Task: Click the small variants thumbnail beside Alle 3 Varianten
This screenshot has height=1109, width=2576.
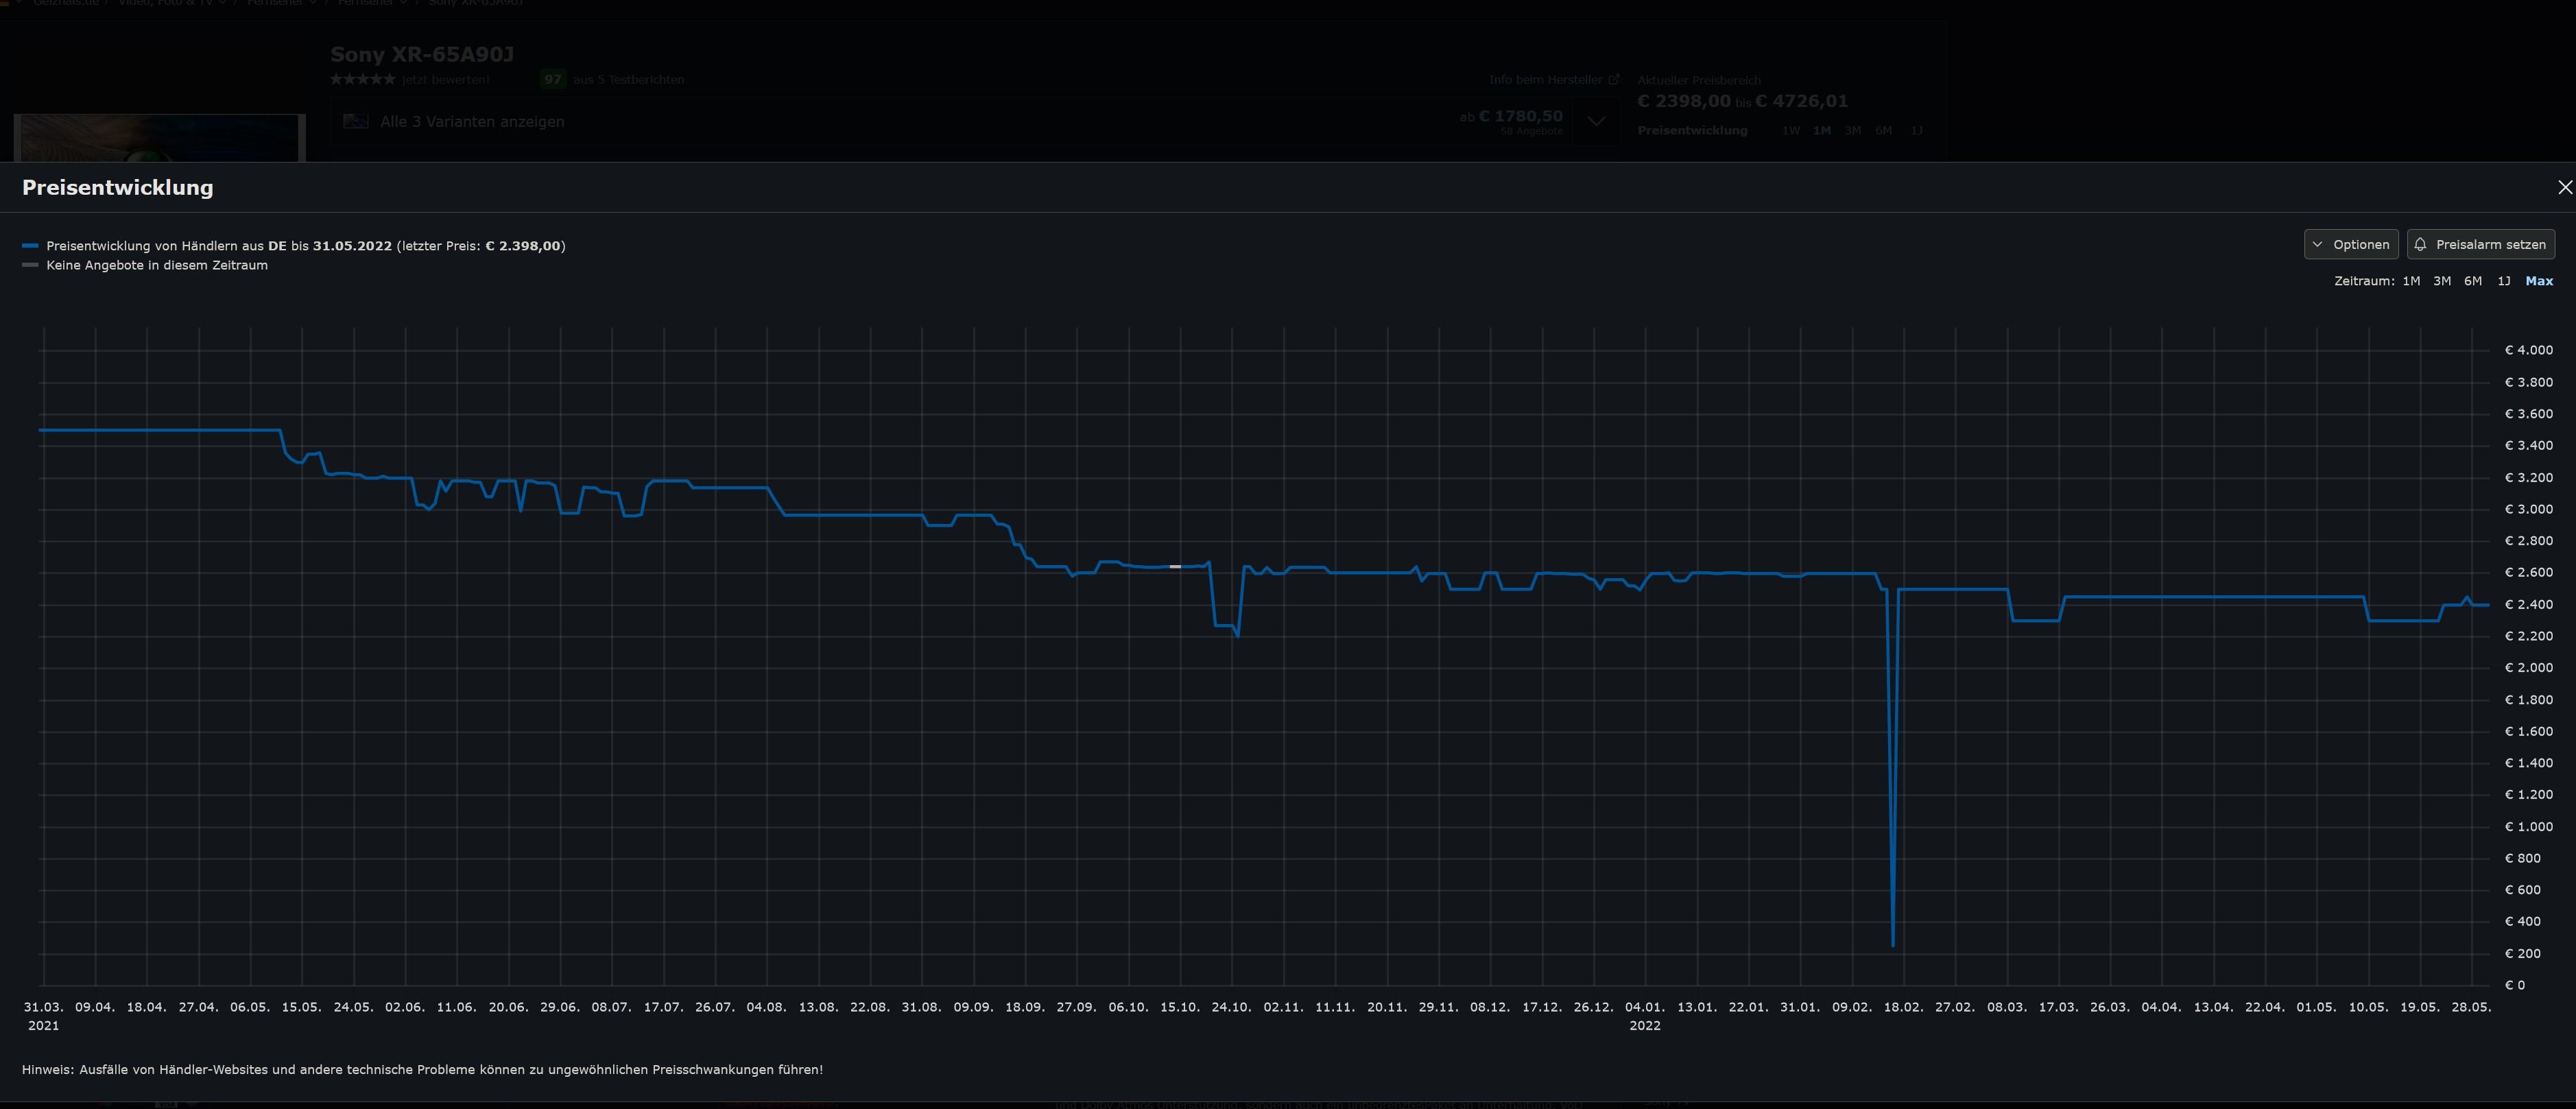Action: point(356,121)
